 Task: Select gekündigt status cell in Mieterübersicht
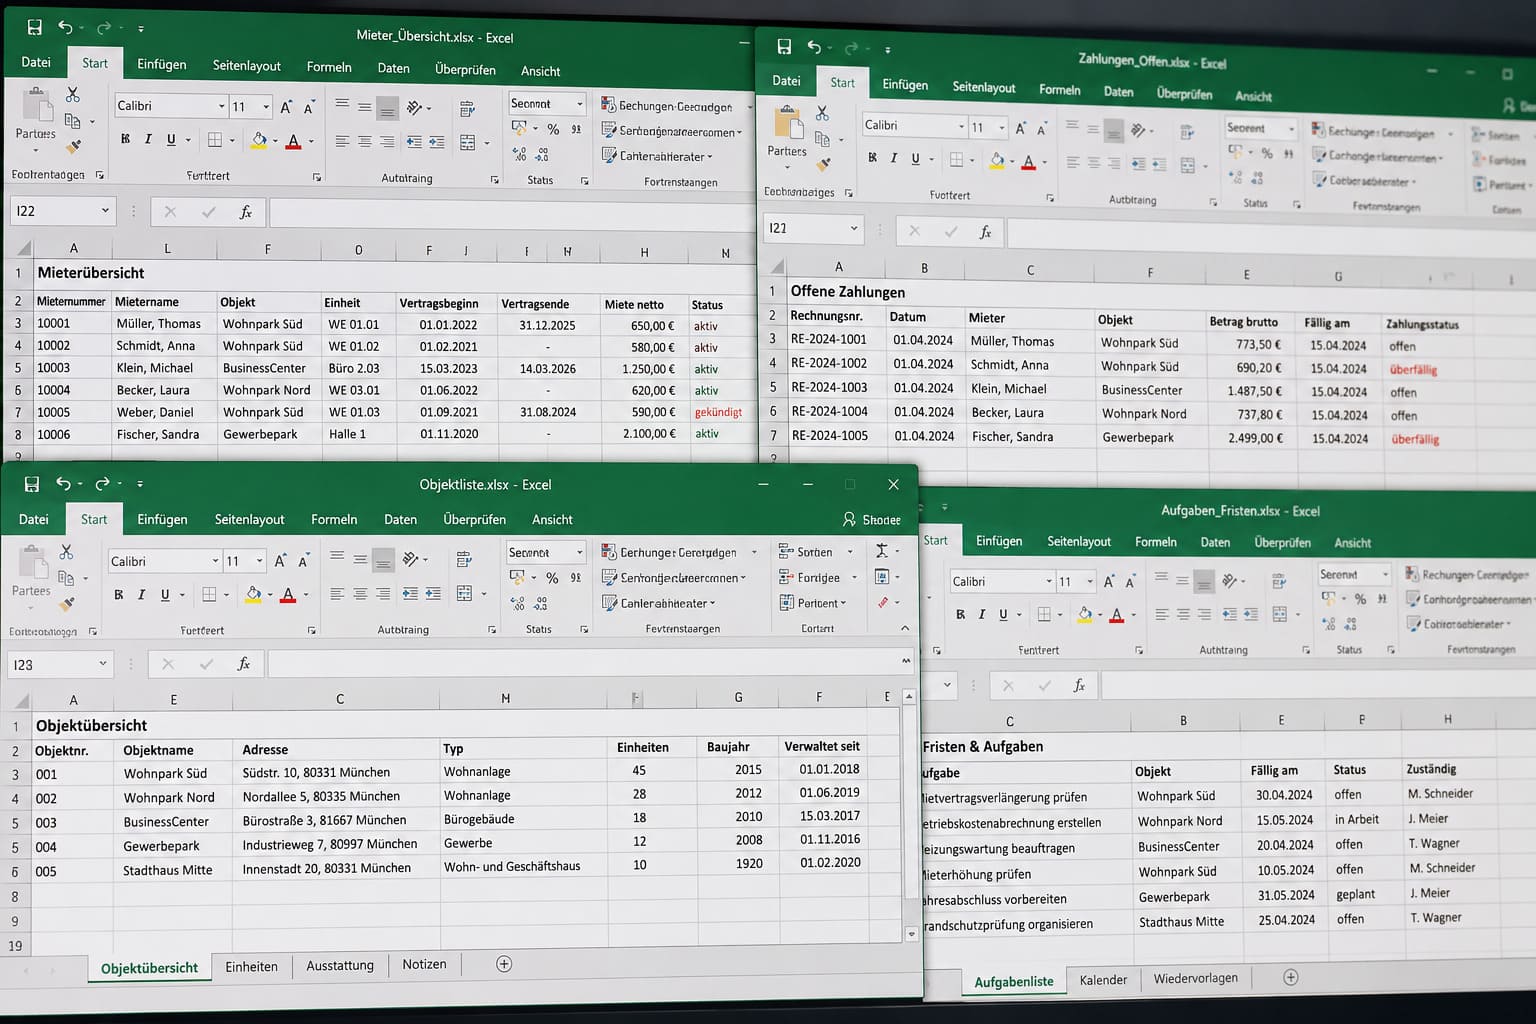tap(720, 412)
